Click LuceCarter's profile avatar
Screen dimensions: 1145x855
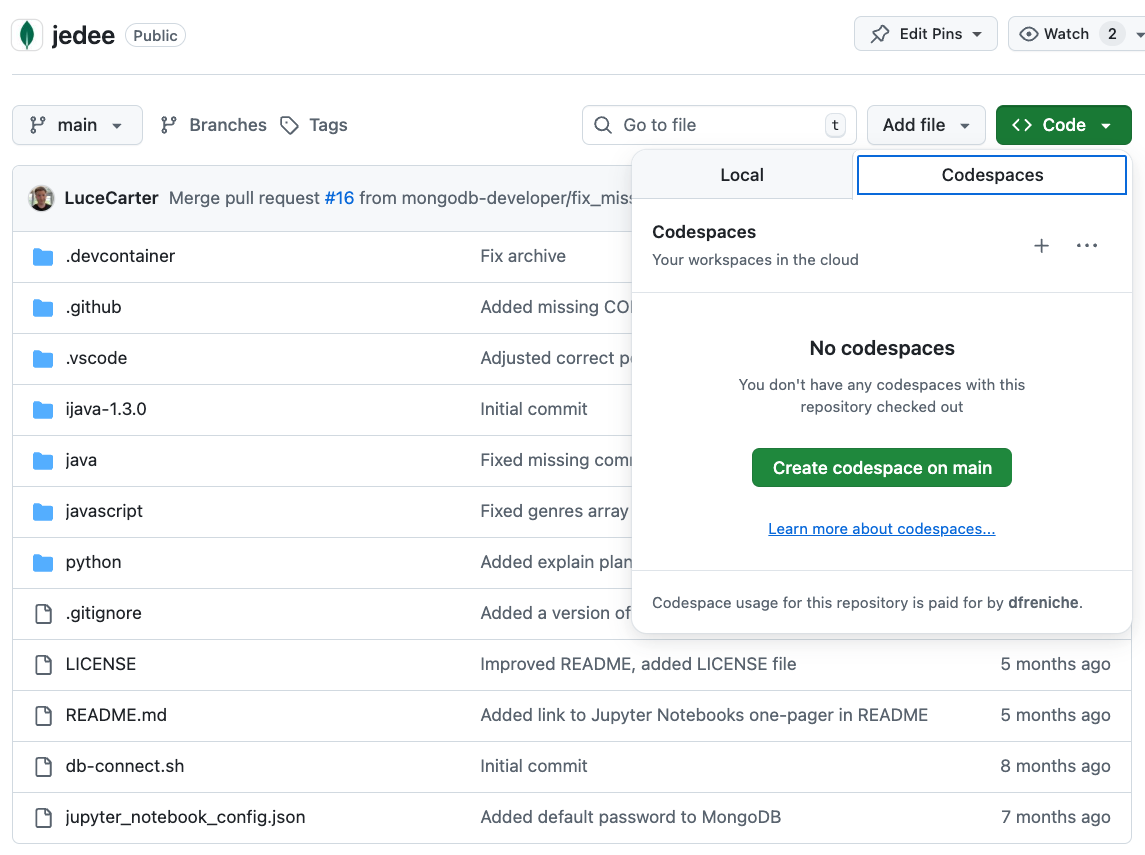[41, 198]
